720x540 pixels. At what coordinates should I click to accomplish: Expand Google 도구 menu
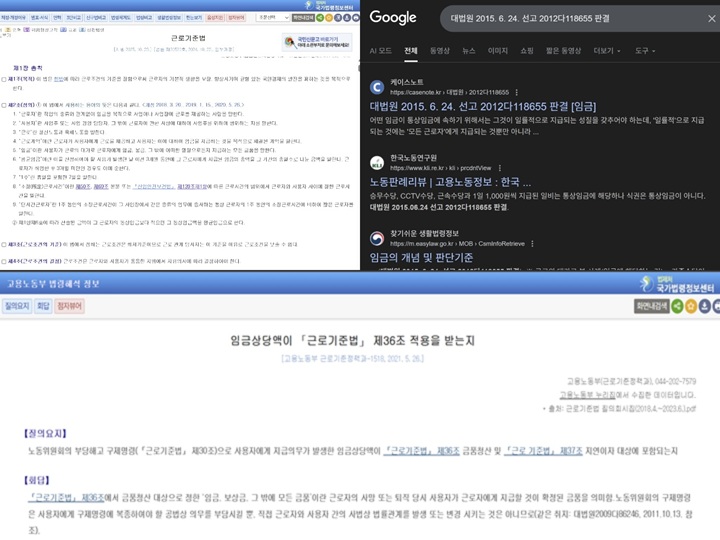coord(645,51)
